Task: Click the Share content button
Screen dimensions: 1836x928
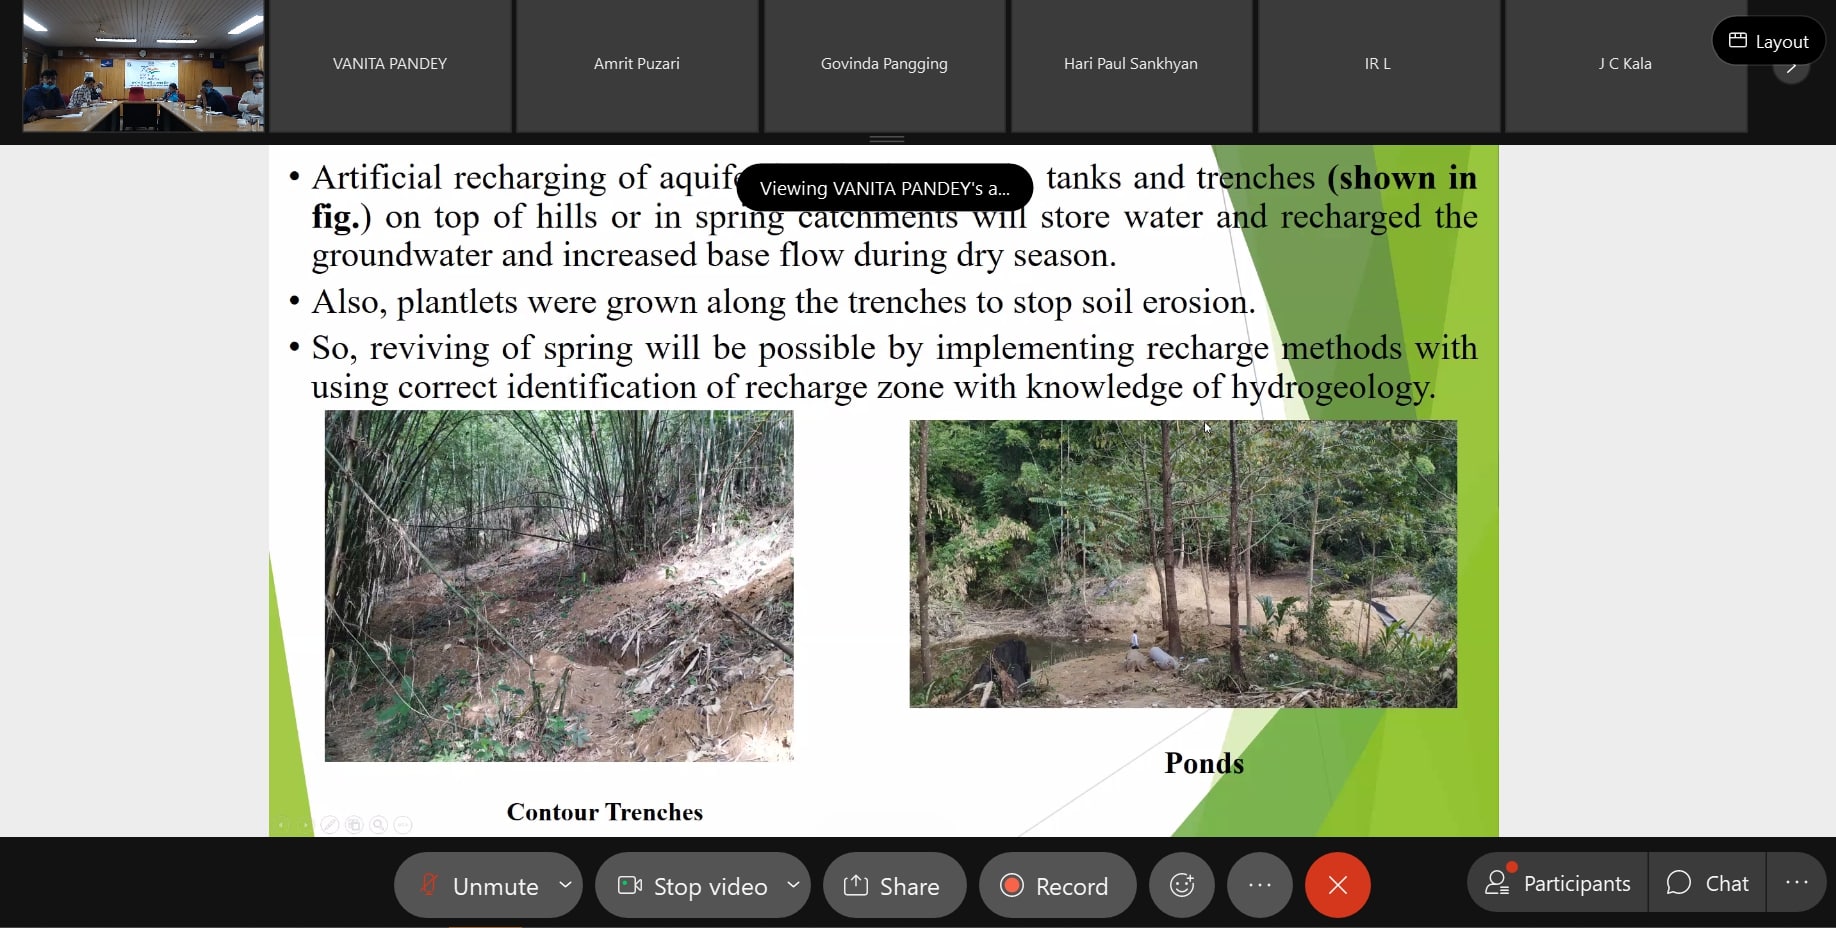Action: pos(893,886)
